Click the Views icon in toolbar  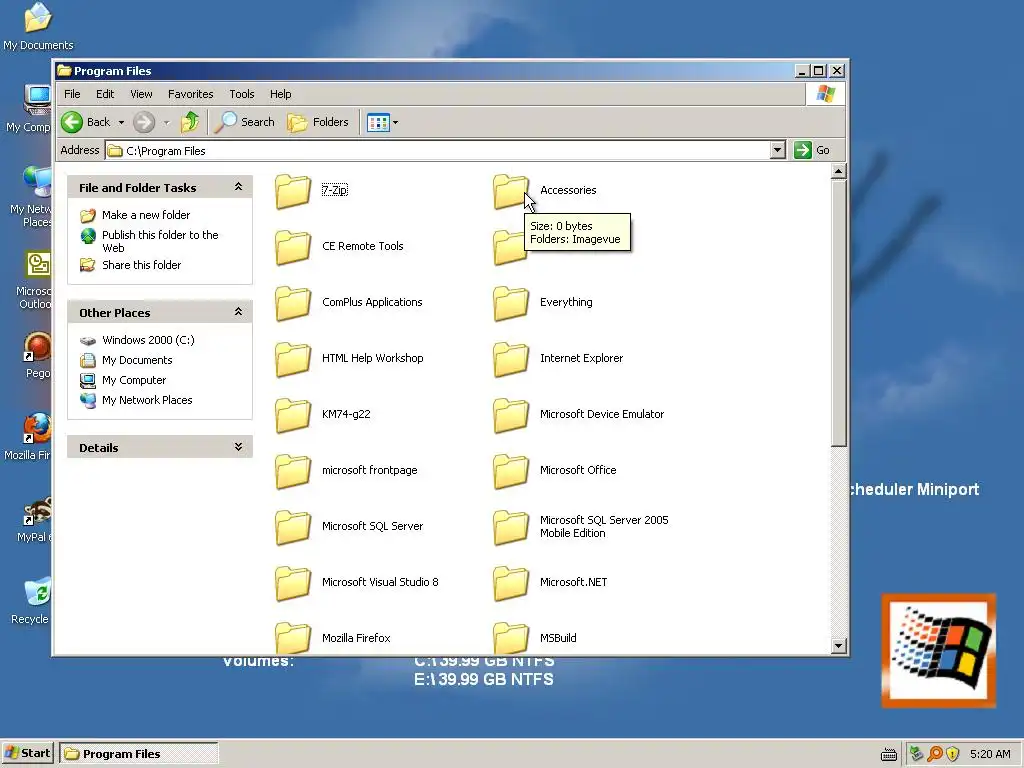click(x=378, y=122)
